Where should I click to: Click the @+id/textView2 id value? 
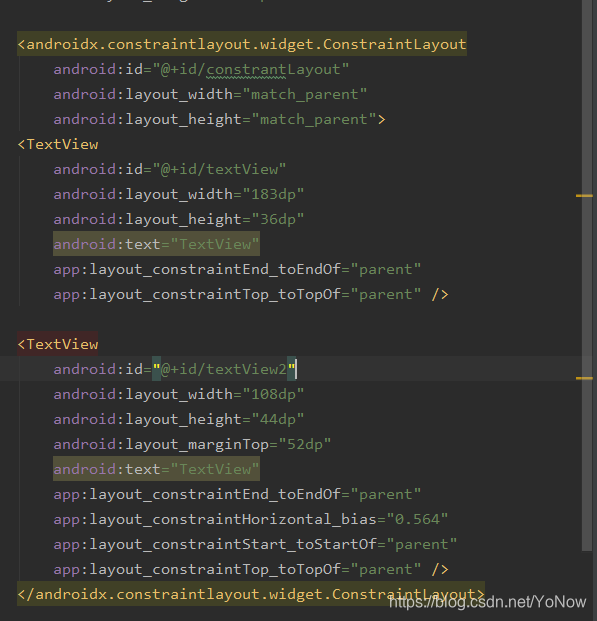pyautogui.click(x=224, y=369)
